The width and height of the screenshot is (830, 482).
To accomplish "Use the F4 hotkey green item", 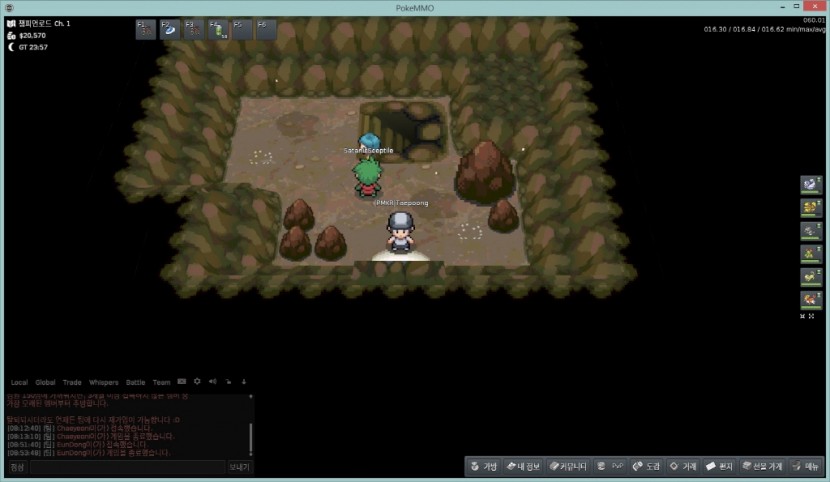I will tap(218, 30).
